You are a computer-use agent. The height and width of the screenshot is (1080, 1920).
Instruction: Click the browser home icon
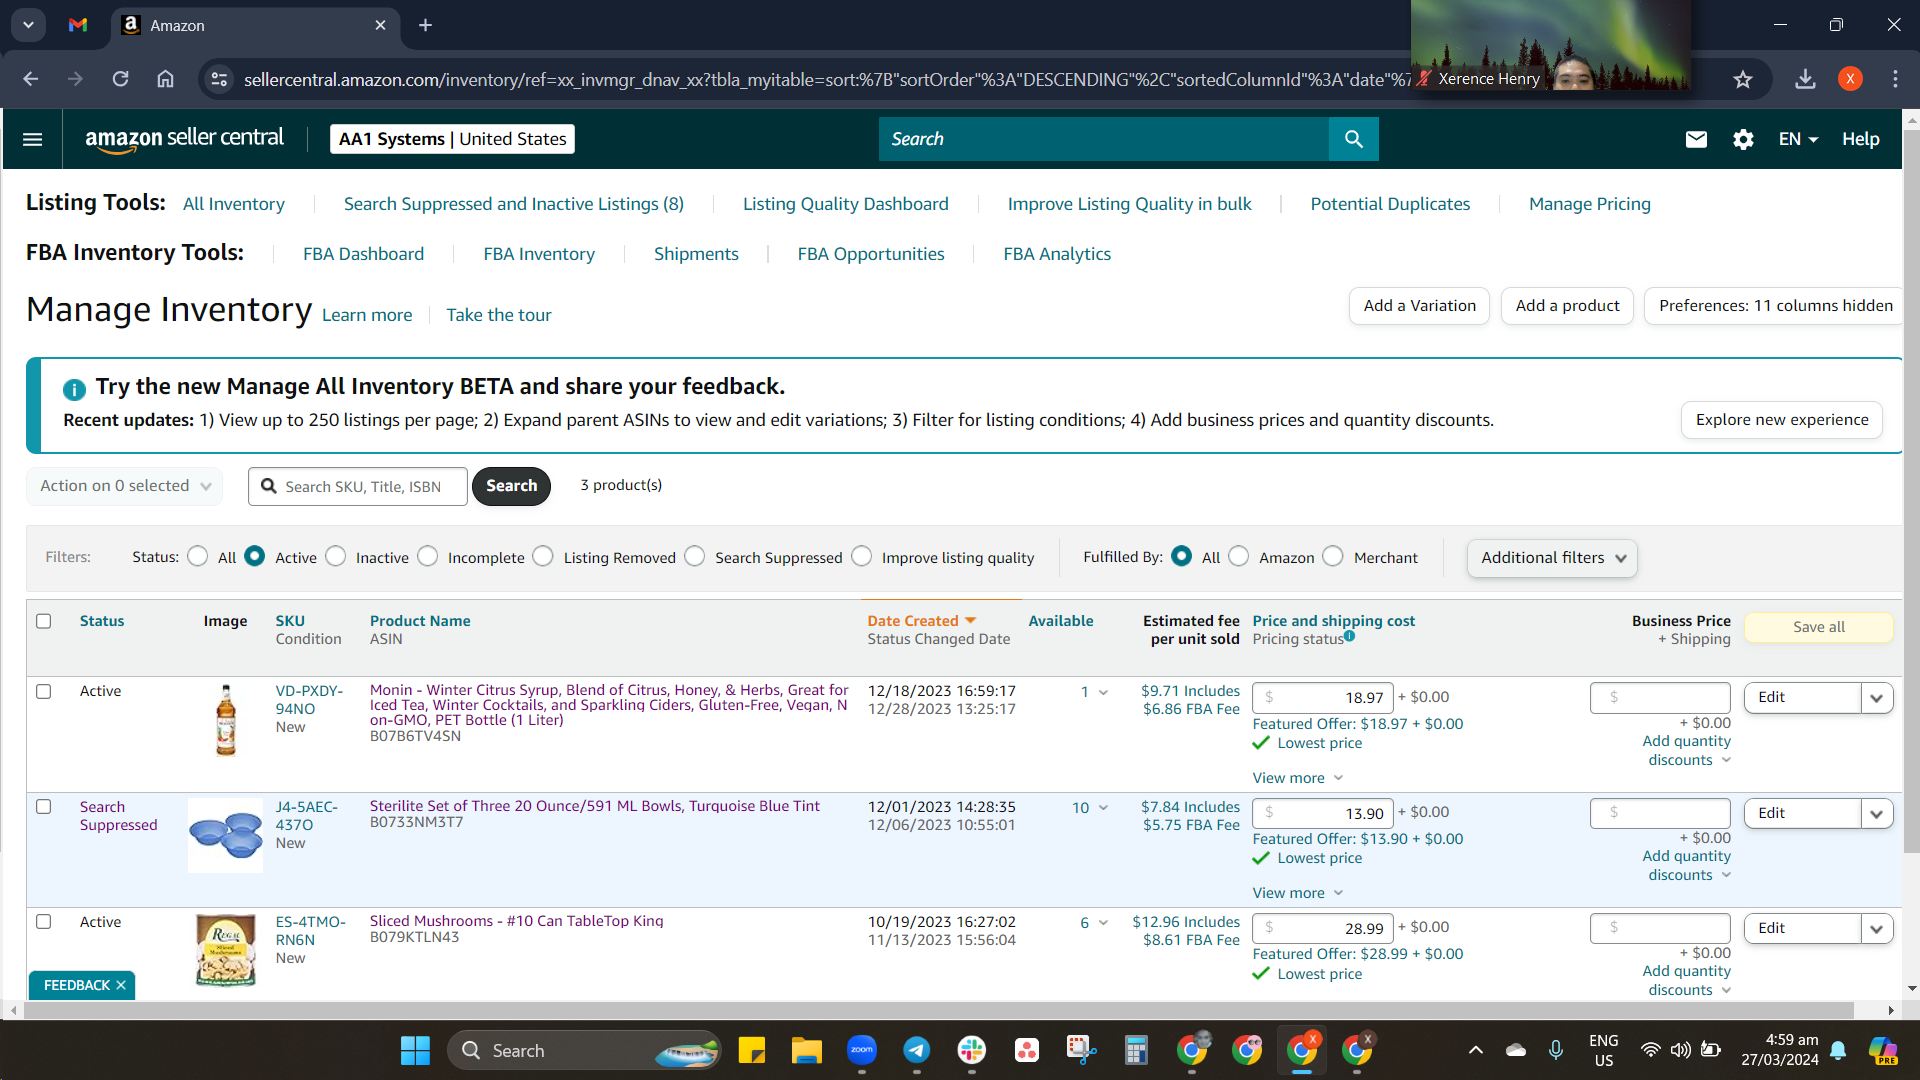(x=165, y=79)
